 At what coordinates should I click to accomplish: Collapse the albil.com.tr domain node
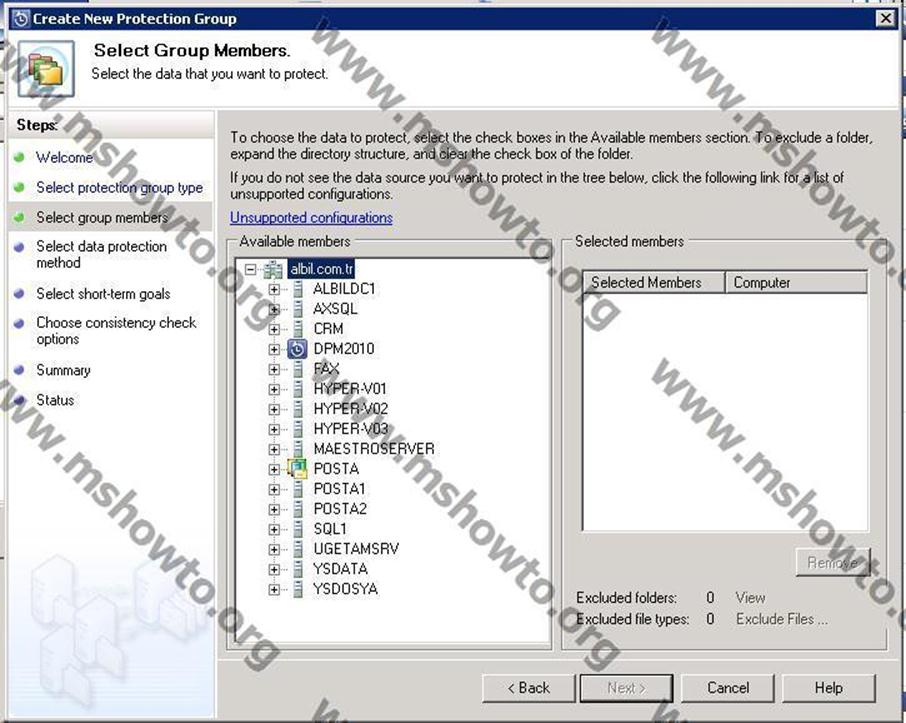(250, 269)
